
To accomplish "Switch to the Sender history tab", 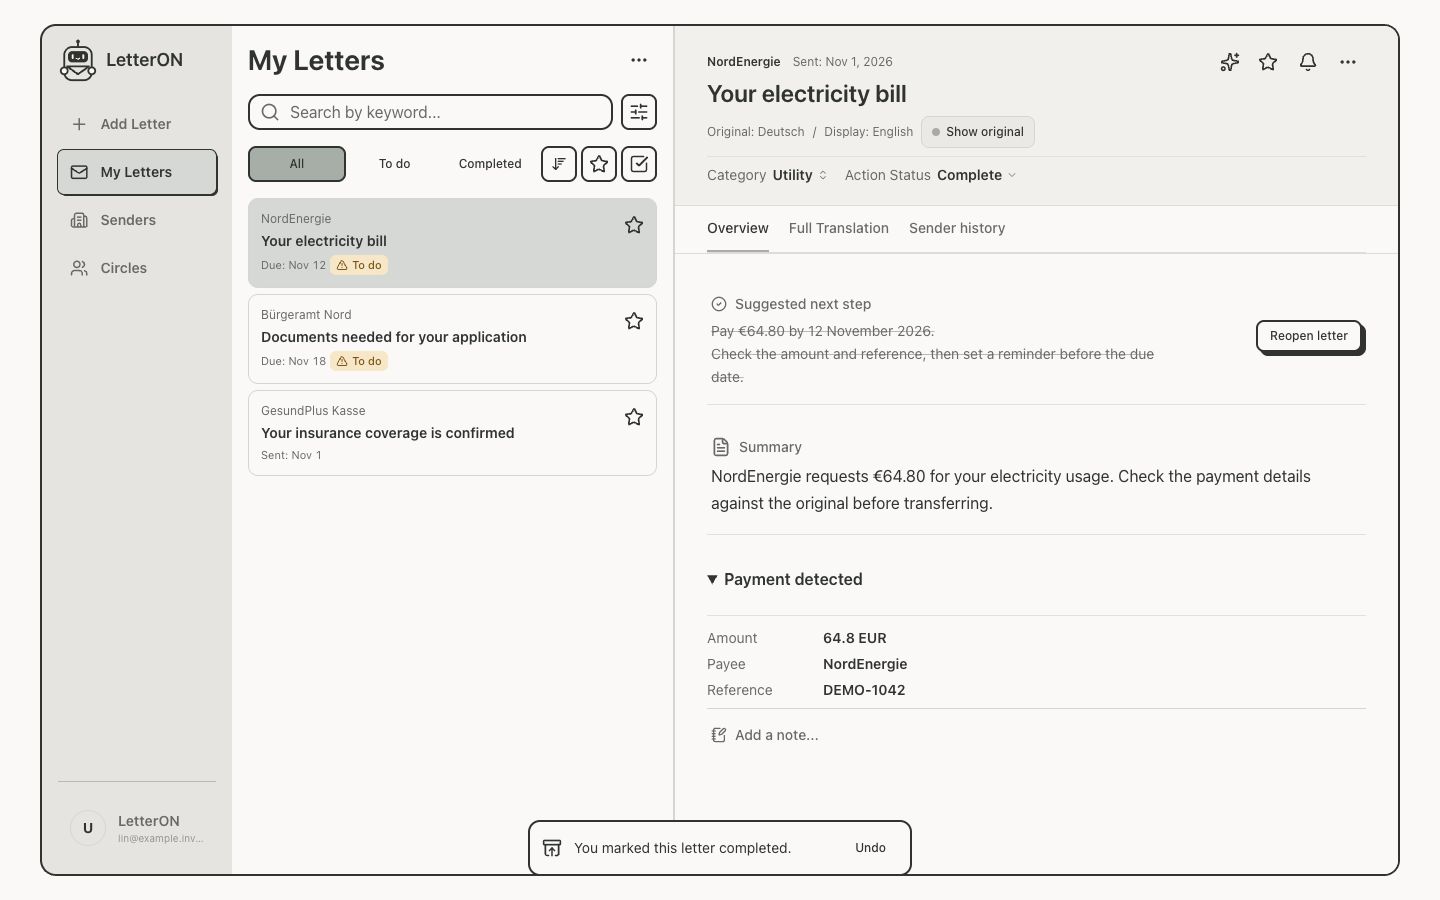I will tap(957, 228).
